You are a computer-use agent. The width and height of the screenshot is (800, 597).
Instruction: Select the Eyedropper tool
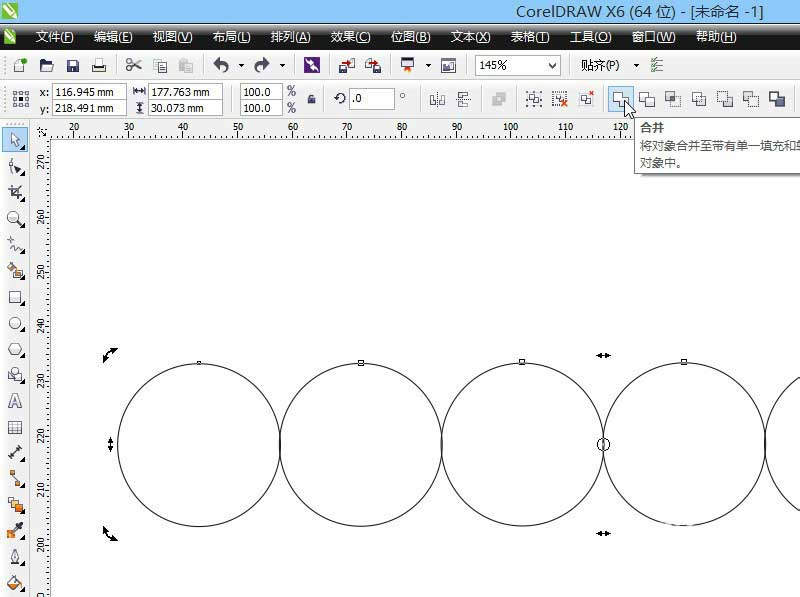point(15,531)
